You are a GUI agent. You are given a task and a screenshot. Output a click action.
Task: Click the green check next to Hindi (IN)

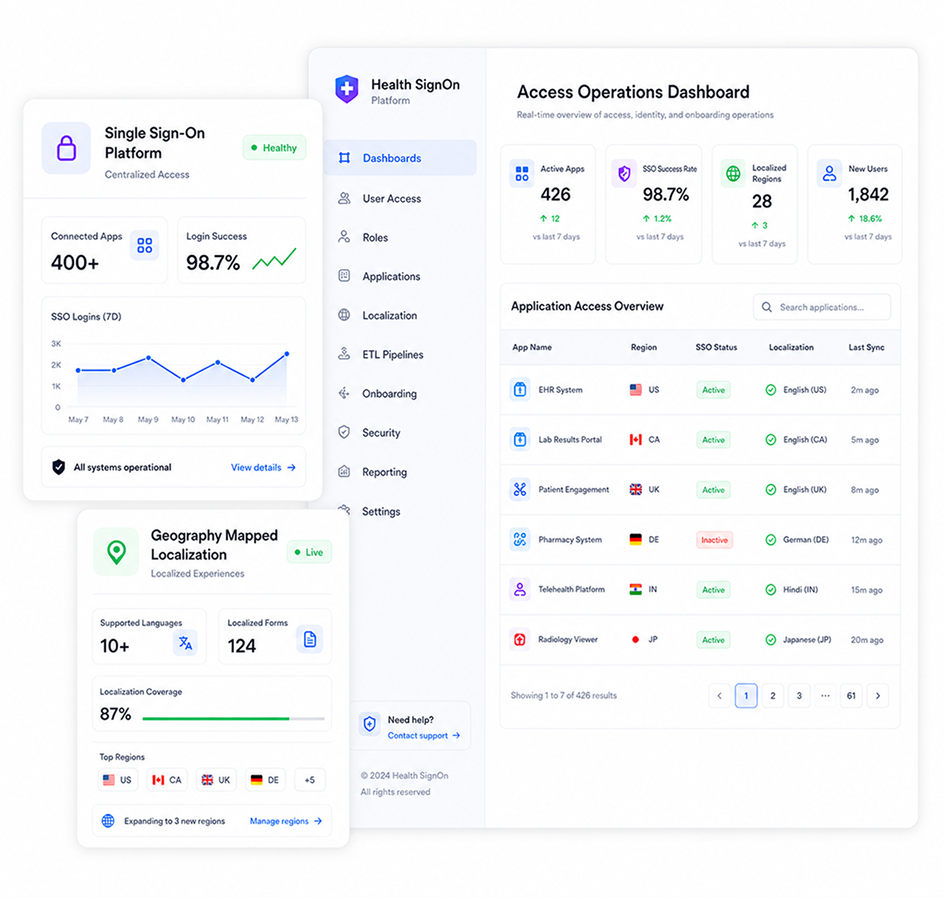coord(770,589)
